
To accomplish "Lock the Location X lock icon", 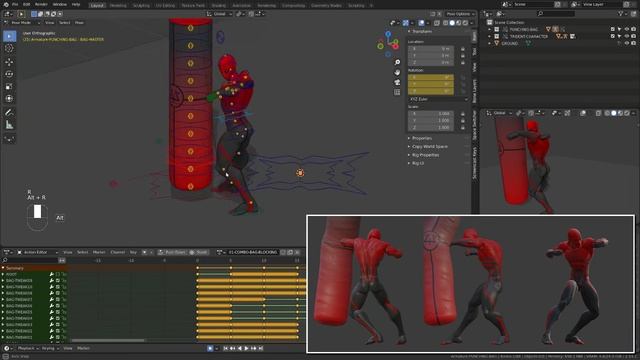I will pos(463,49).
